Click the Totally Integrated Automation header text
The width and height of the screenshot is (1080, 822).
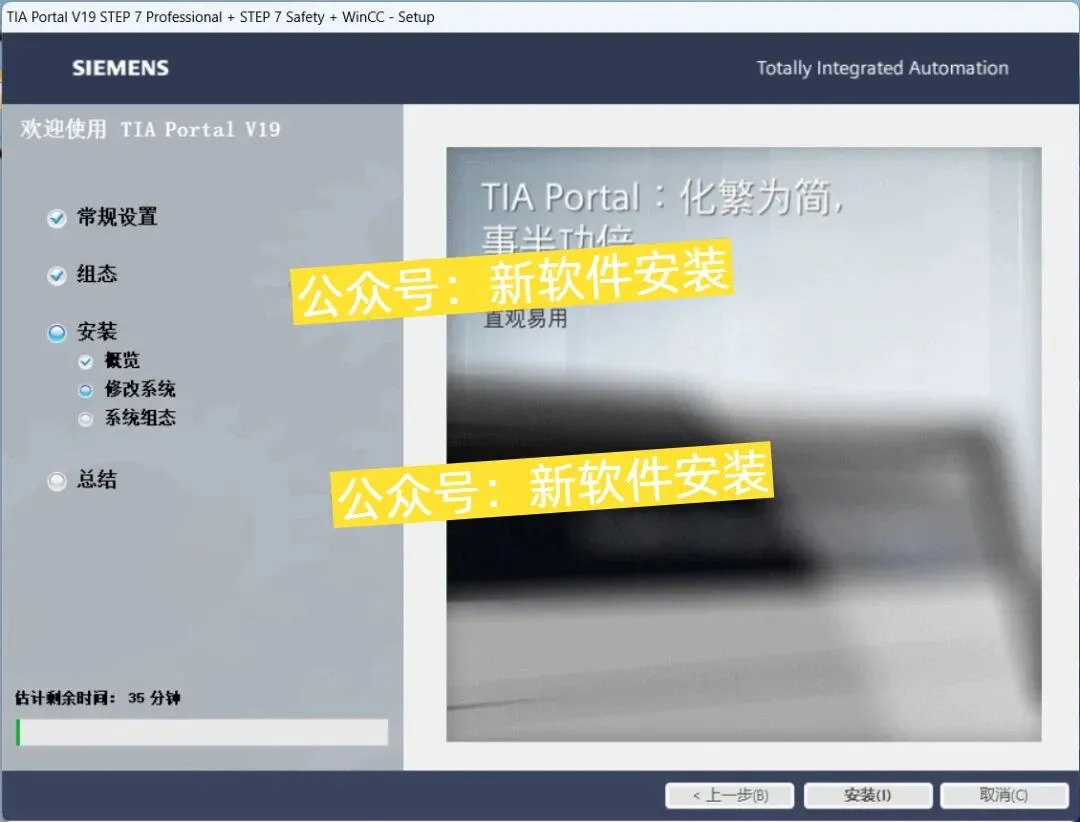882,68
